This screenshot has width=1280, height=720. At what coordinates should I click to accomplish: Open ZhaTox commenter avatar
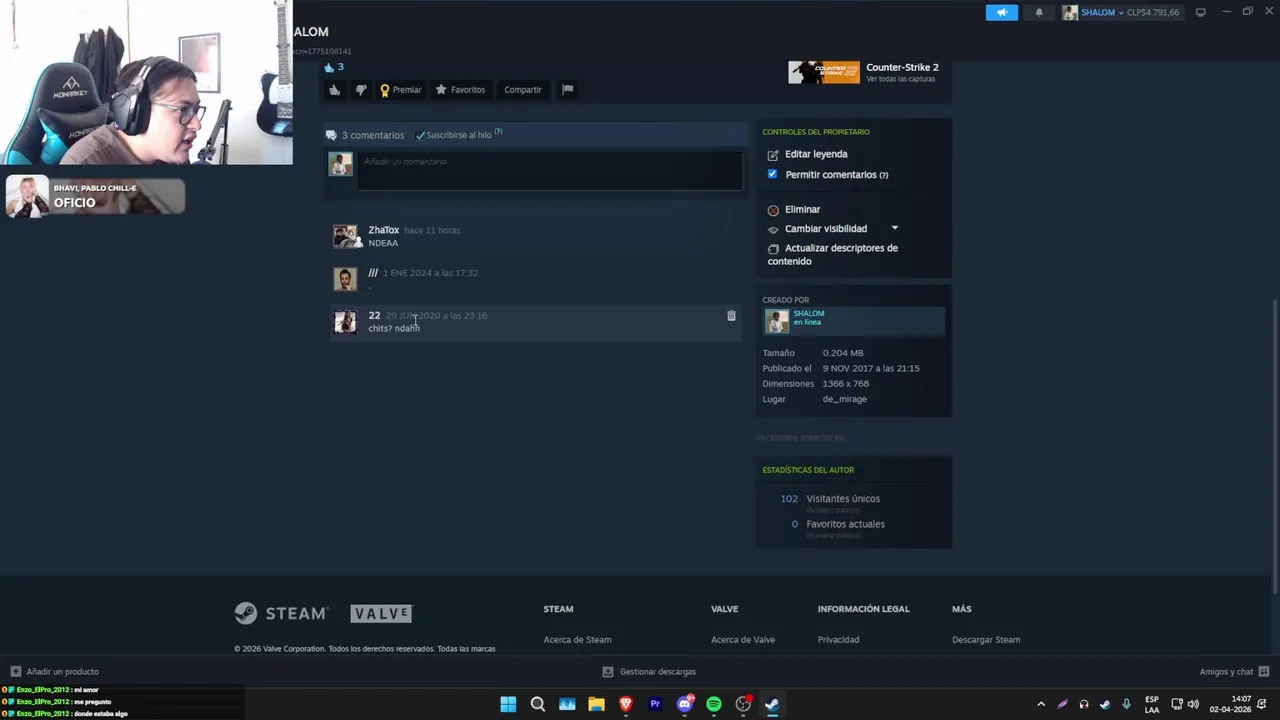tap(345, 236)
